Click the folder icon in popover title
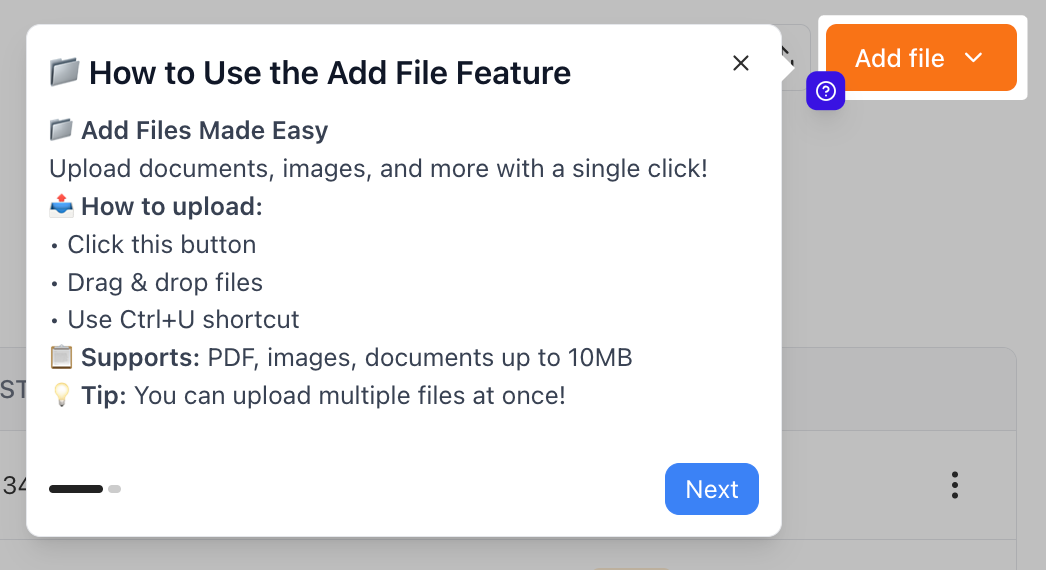Screen dimensions: 1046x570 point(64,72)
